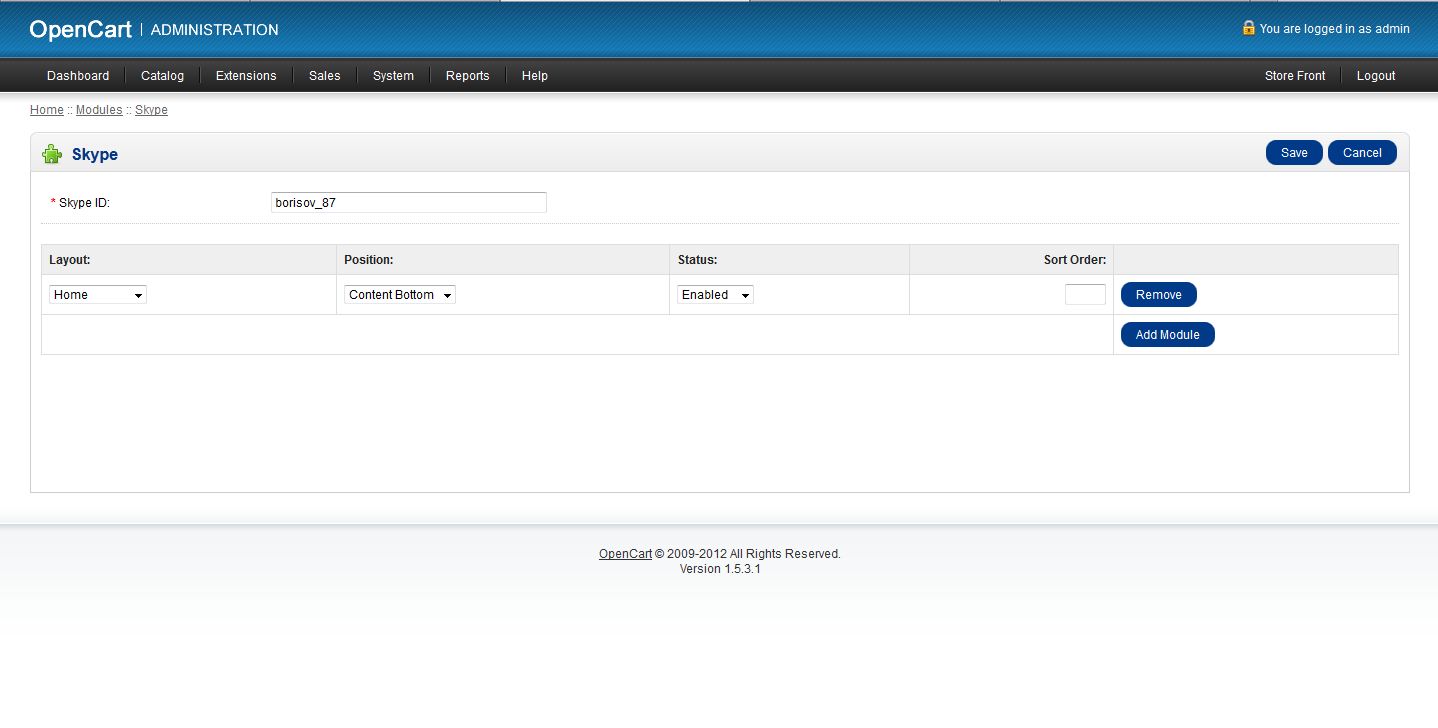Open the Sales menu

click(325, 76)
